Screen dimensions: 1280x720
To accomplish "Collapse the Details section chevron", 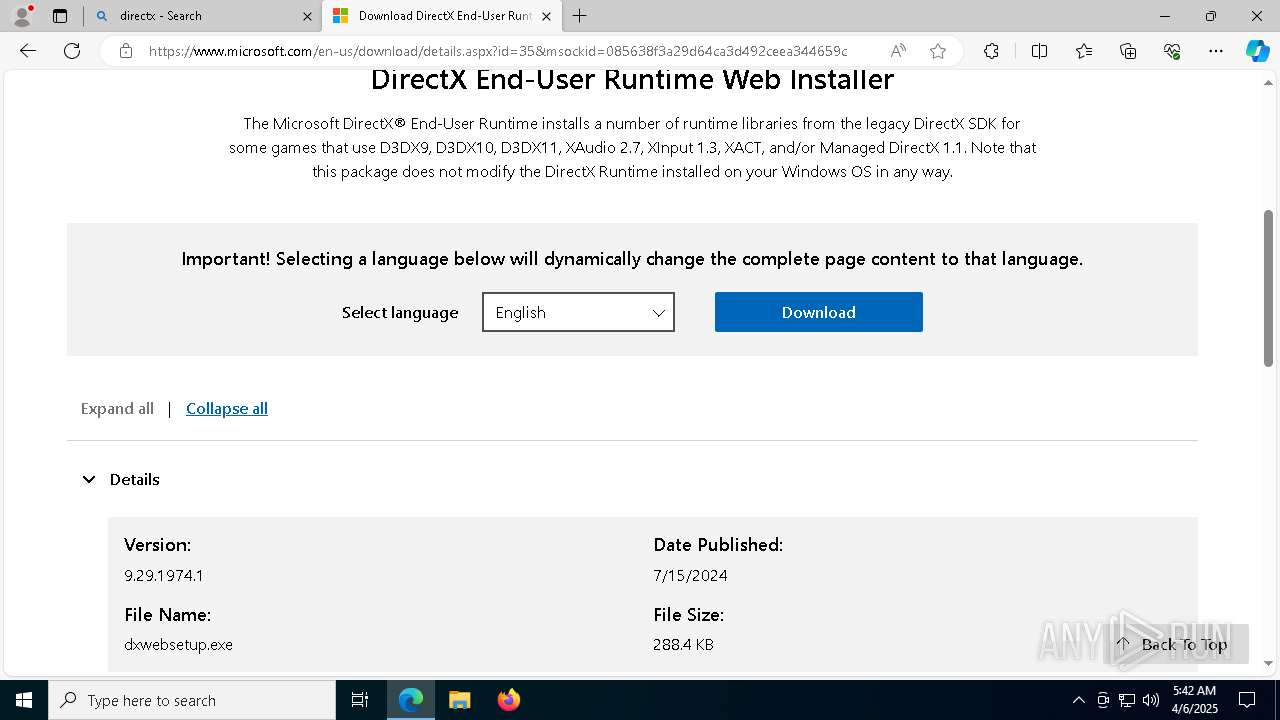I will point(89,480).
